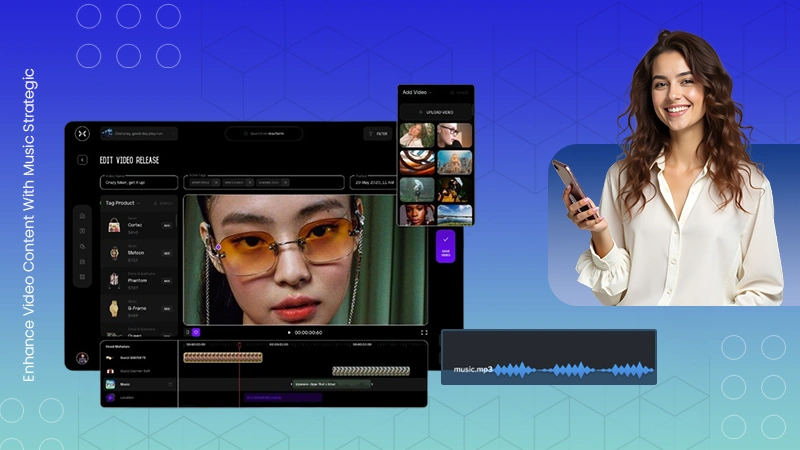800x450 pixels.
Task: Open the third icon in the left sidebar
Action: (82, 246)
